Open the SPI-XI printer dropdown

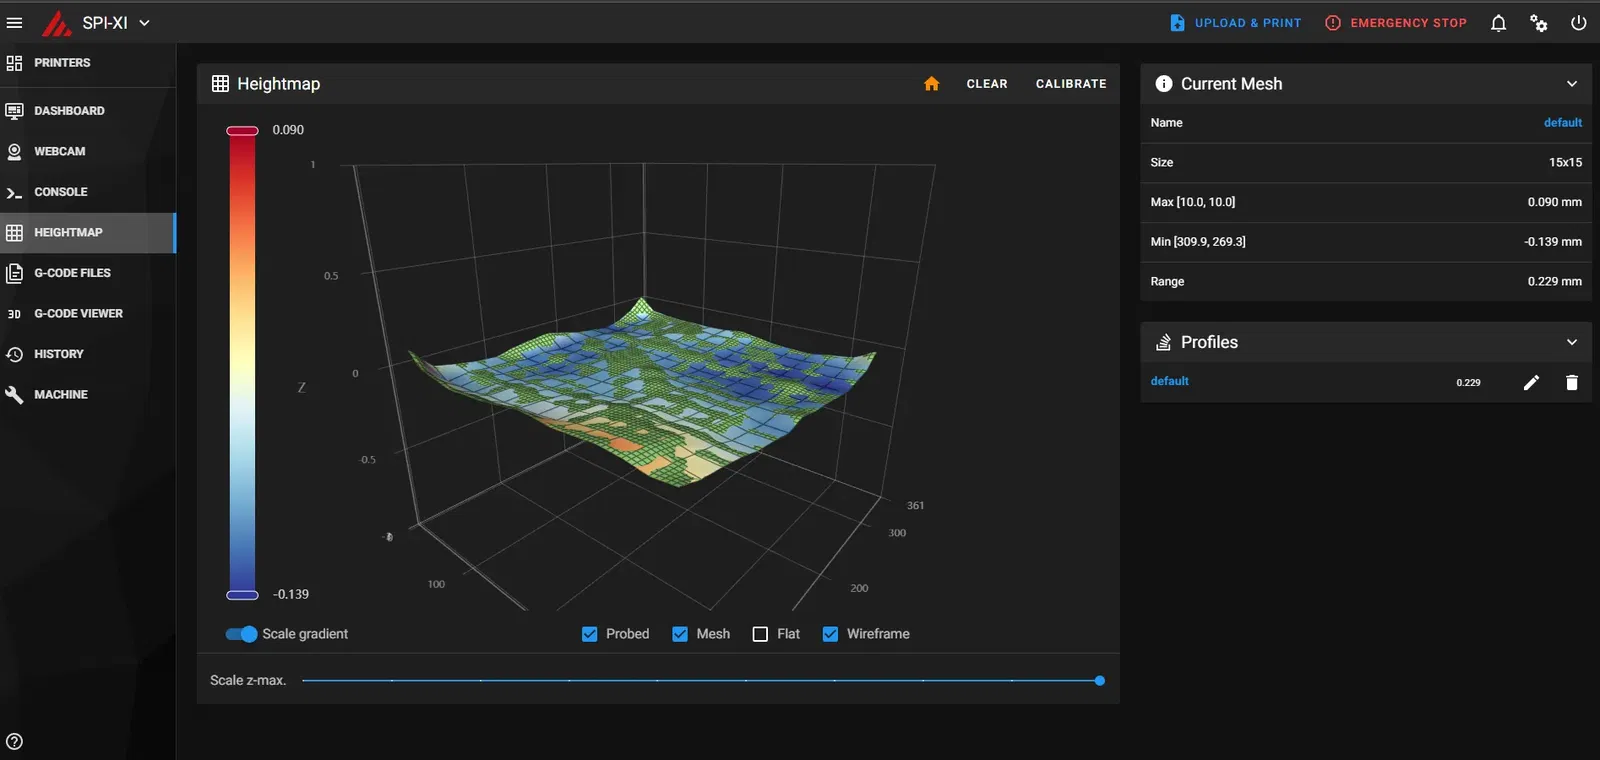(115, 23)
